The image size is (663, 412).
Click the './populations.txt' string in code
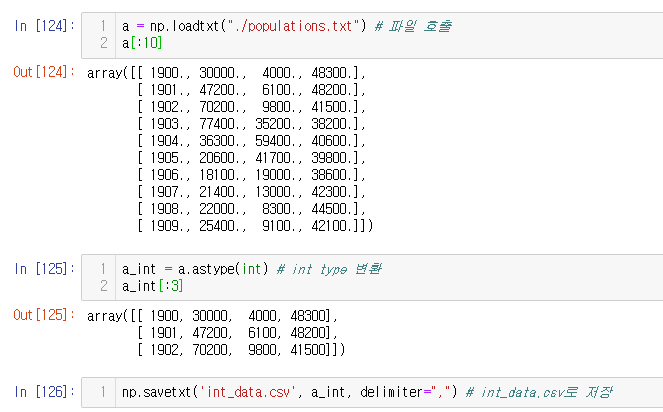pos(293,26)
